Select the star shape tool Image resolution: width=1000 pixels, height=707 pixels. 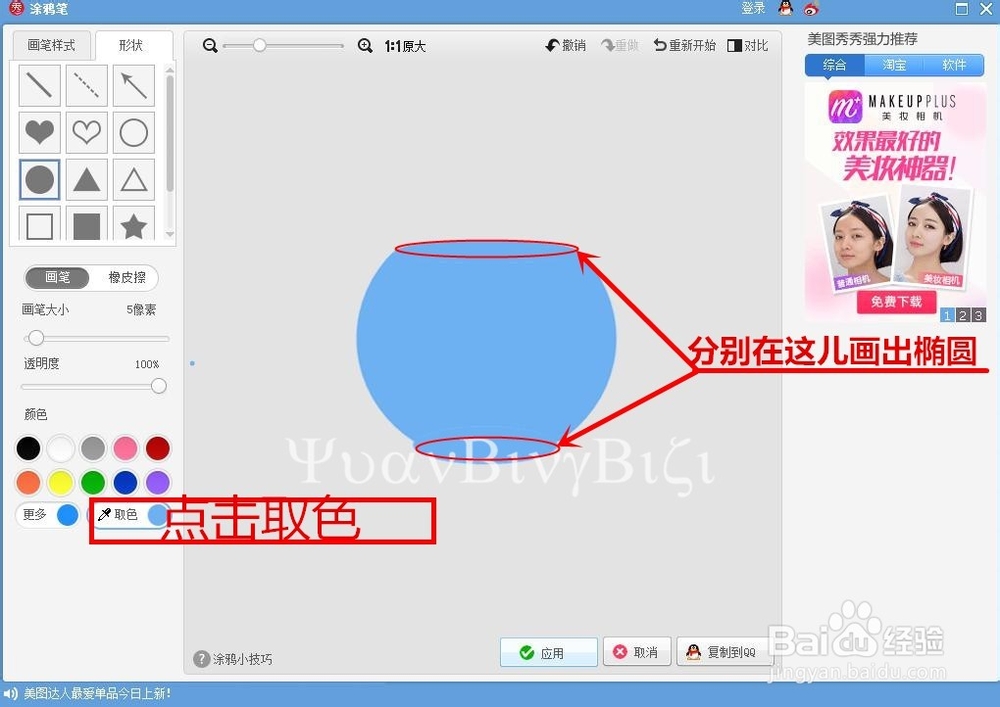click(x=133, y=226)
